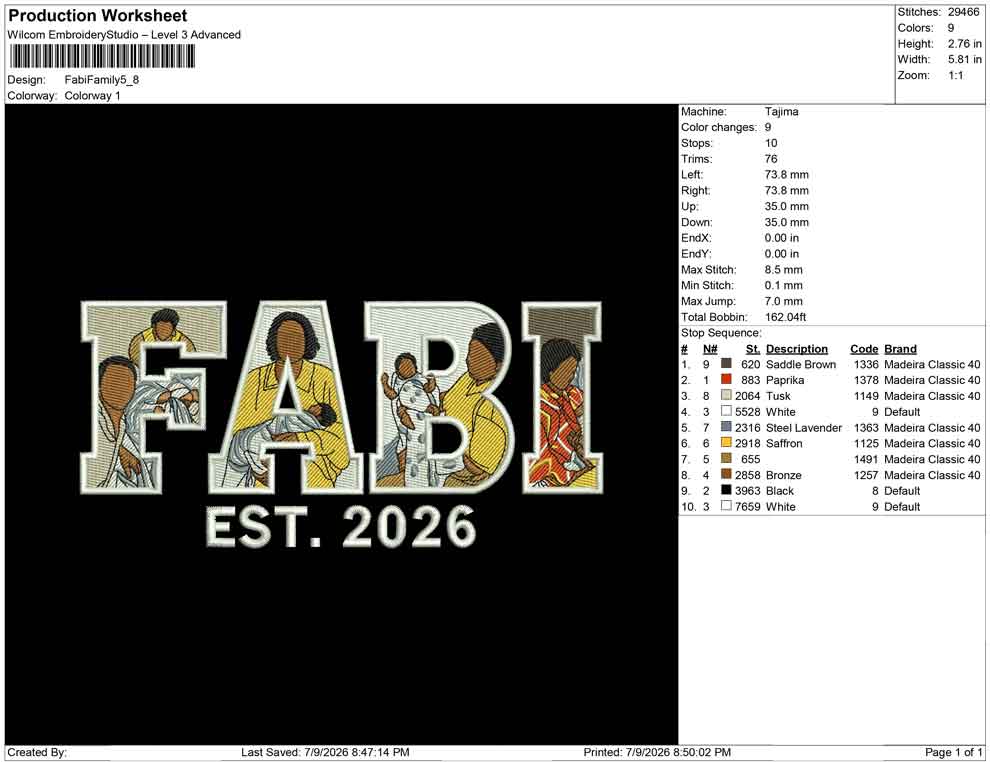Click the Saddle Brown color swatch

pos(726,364)
